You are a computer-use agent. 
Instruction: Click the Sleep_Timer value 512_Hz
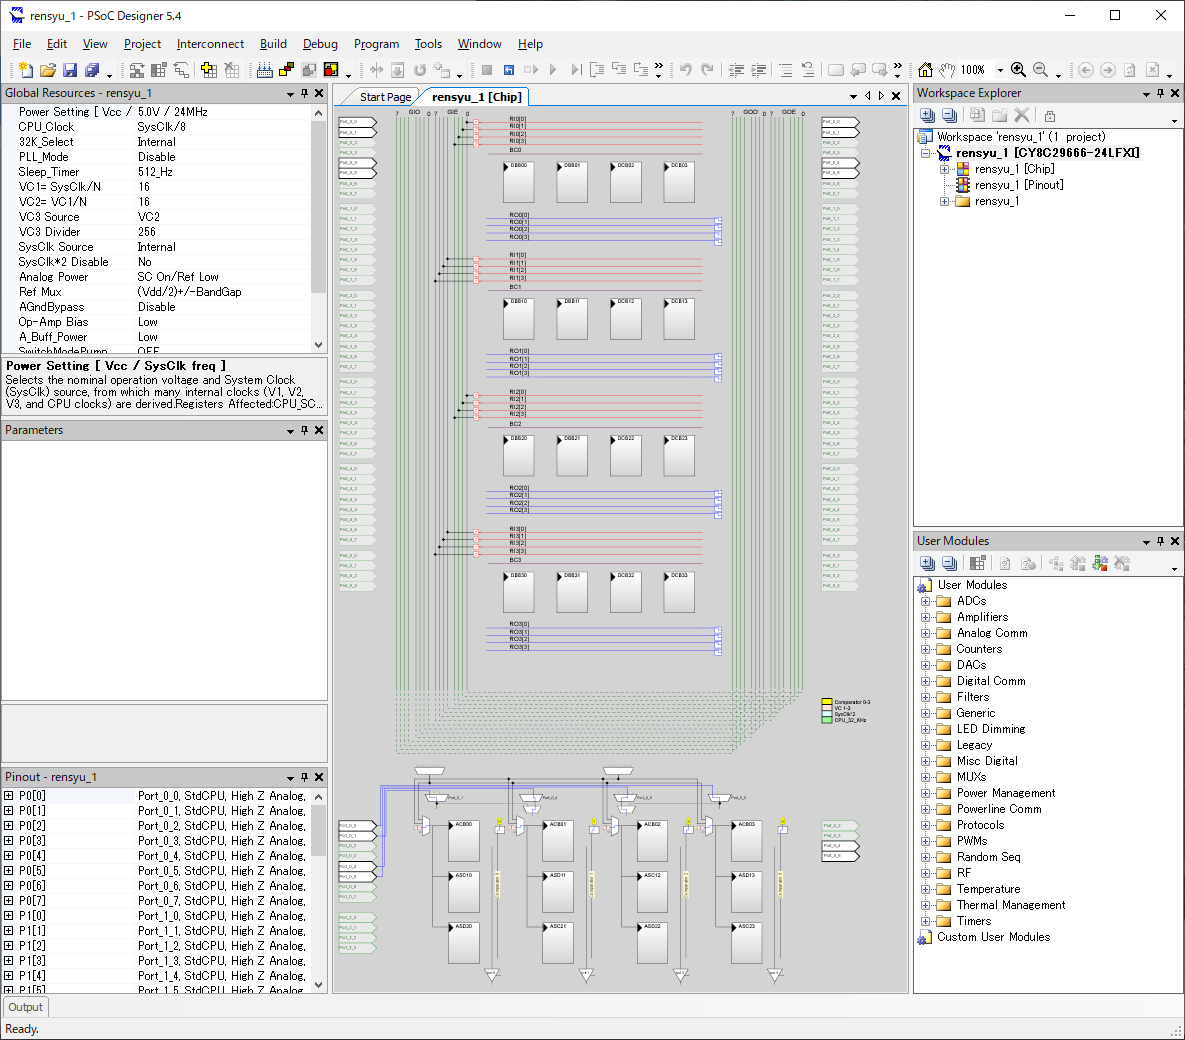(155, 172)
